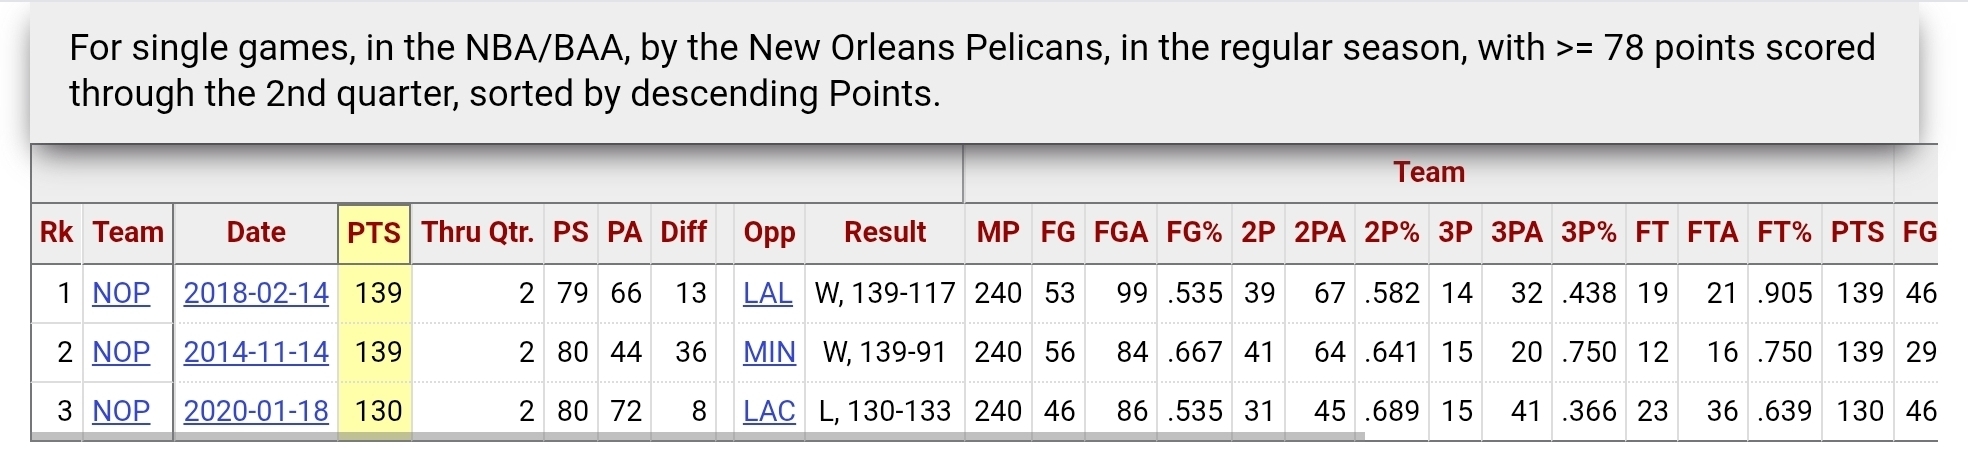Open the 2014-11-14 game date link
The image size is (1968, 472).
coord(256,352)
